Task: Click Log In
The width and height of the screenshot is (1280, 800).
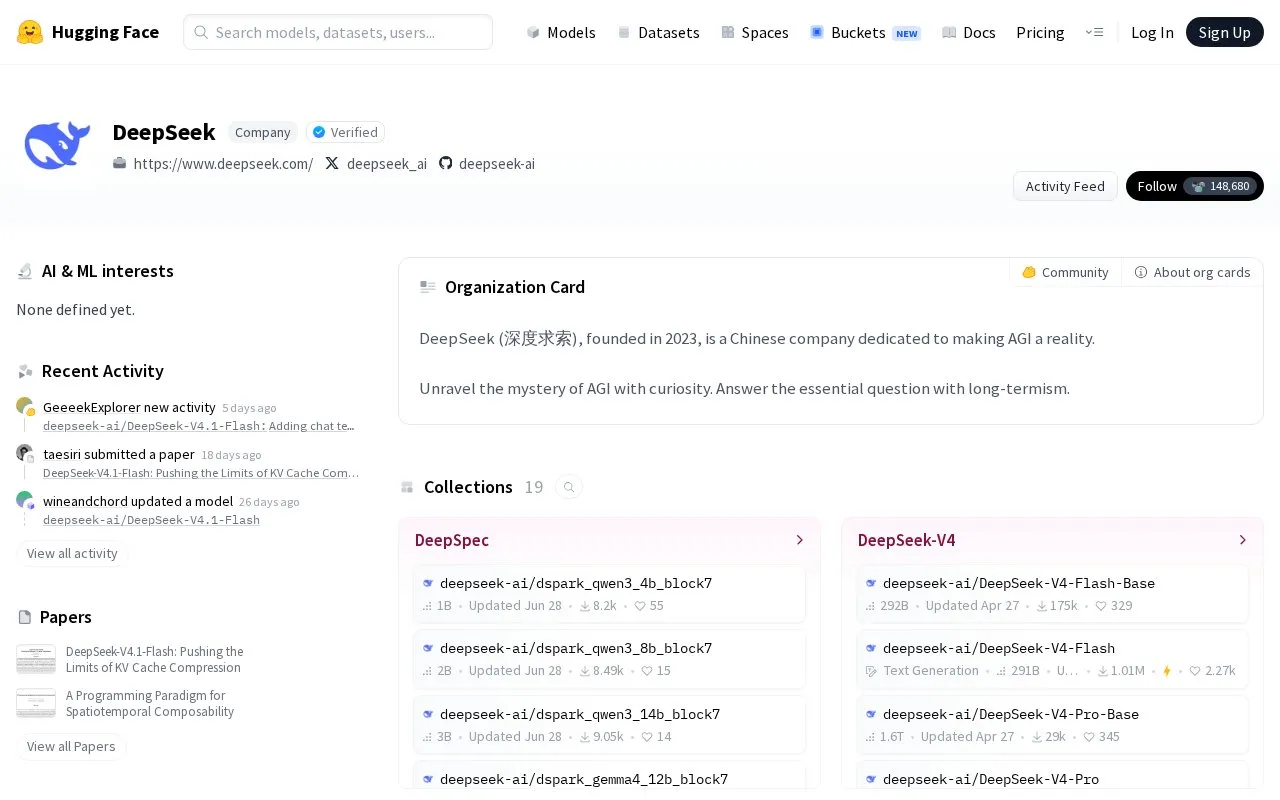Action: point(1152,32)
